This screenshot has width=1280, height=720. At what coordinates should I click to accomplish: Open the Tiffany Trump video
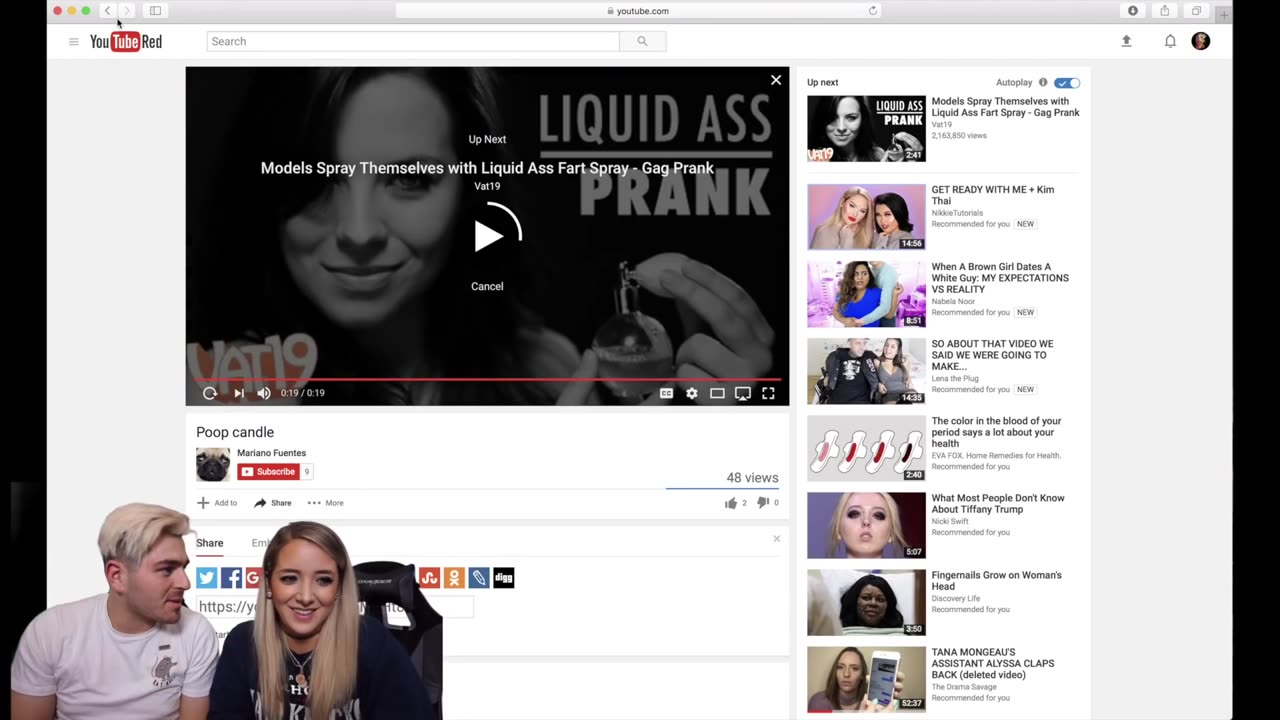click(998, 503)
